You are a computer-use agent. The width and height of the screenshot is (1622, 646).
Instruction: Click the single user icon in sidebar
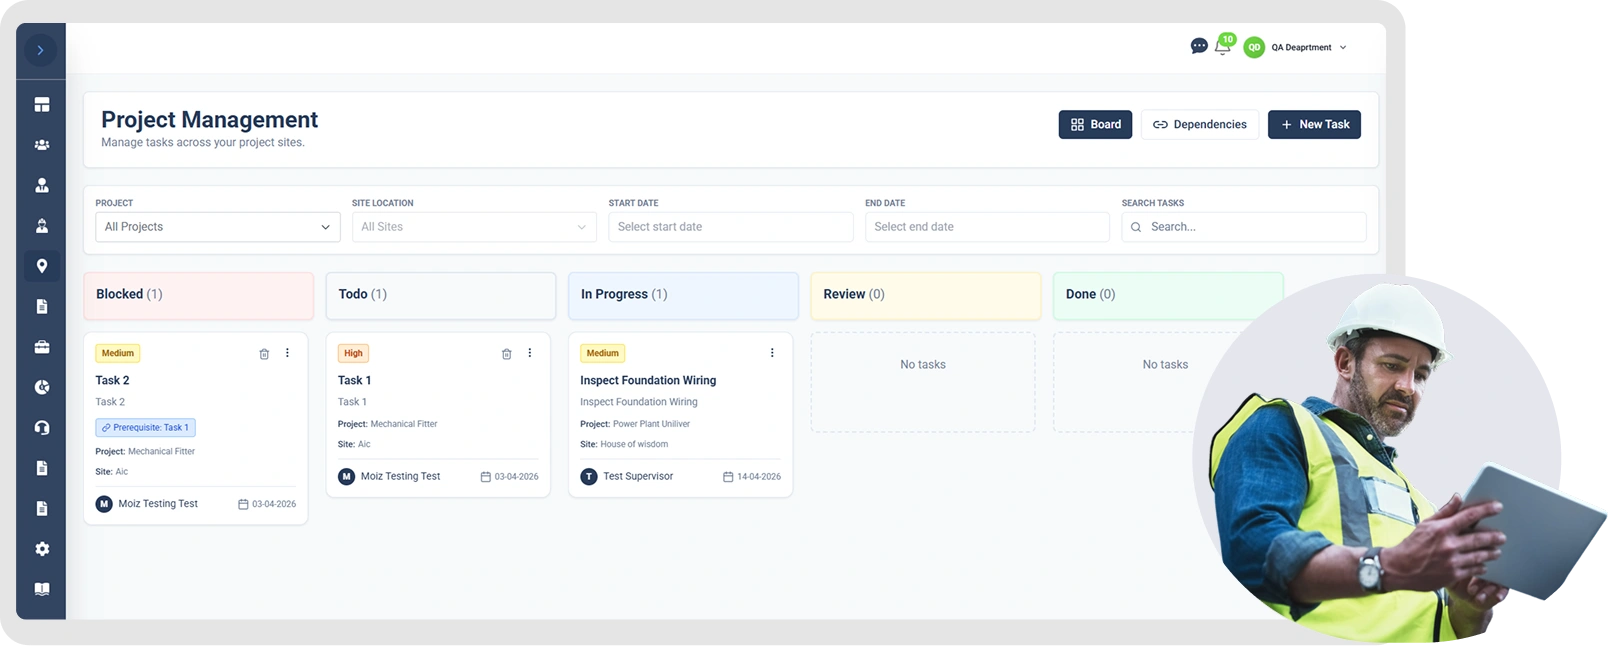pos(42,185)
